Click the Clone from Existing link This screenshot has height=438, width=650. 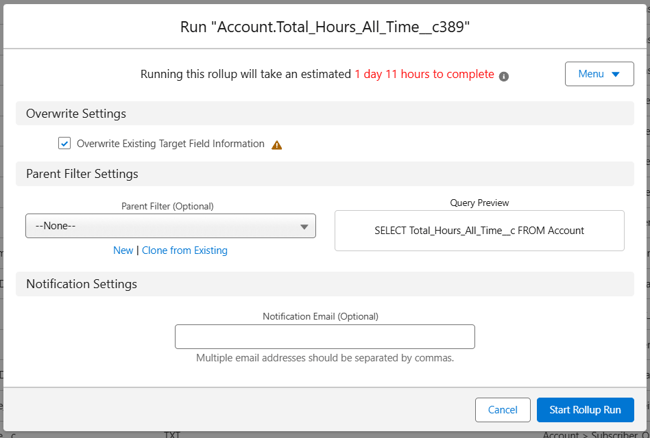point(184,250)
